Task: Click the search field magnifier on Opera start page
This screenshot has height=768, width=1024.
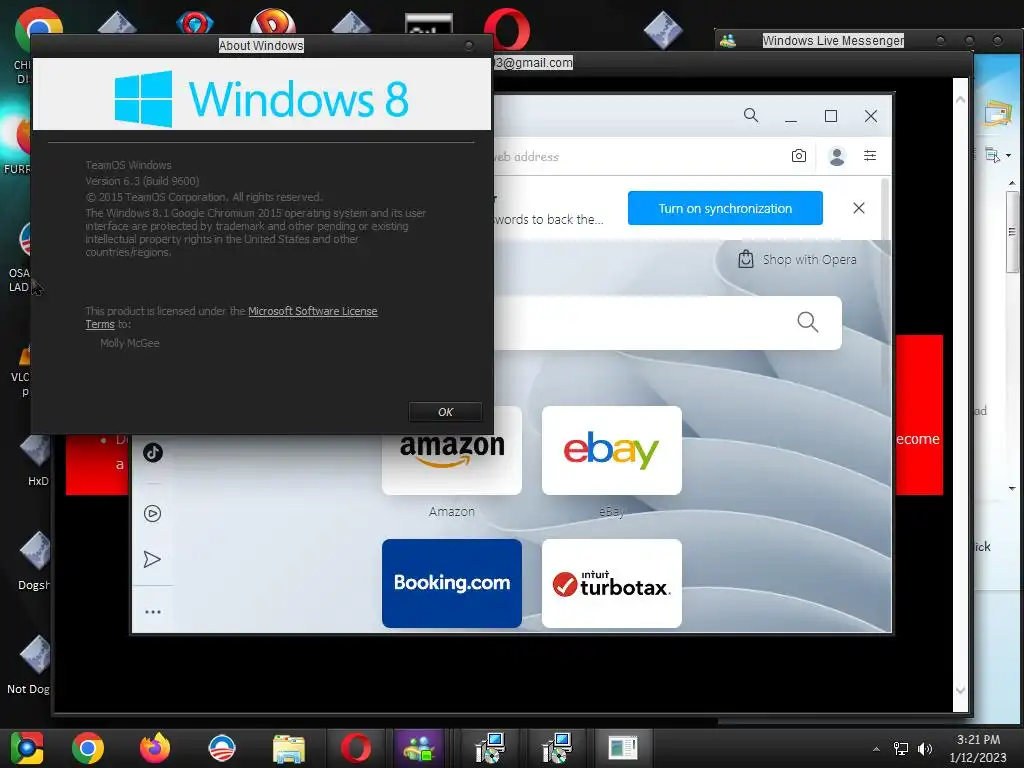Action: click(808, 322)
